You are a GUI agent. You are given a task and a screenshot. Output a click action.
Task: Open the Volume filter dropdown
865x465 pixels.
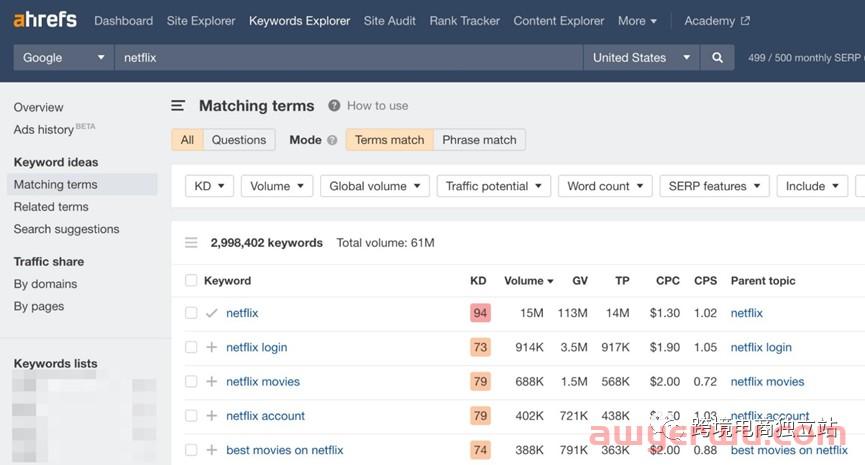[277, 186]
